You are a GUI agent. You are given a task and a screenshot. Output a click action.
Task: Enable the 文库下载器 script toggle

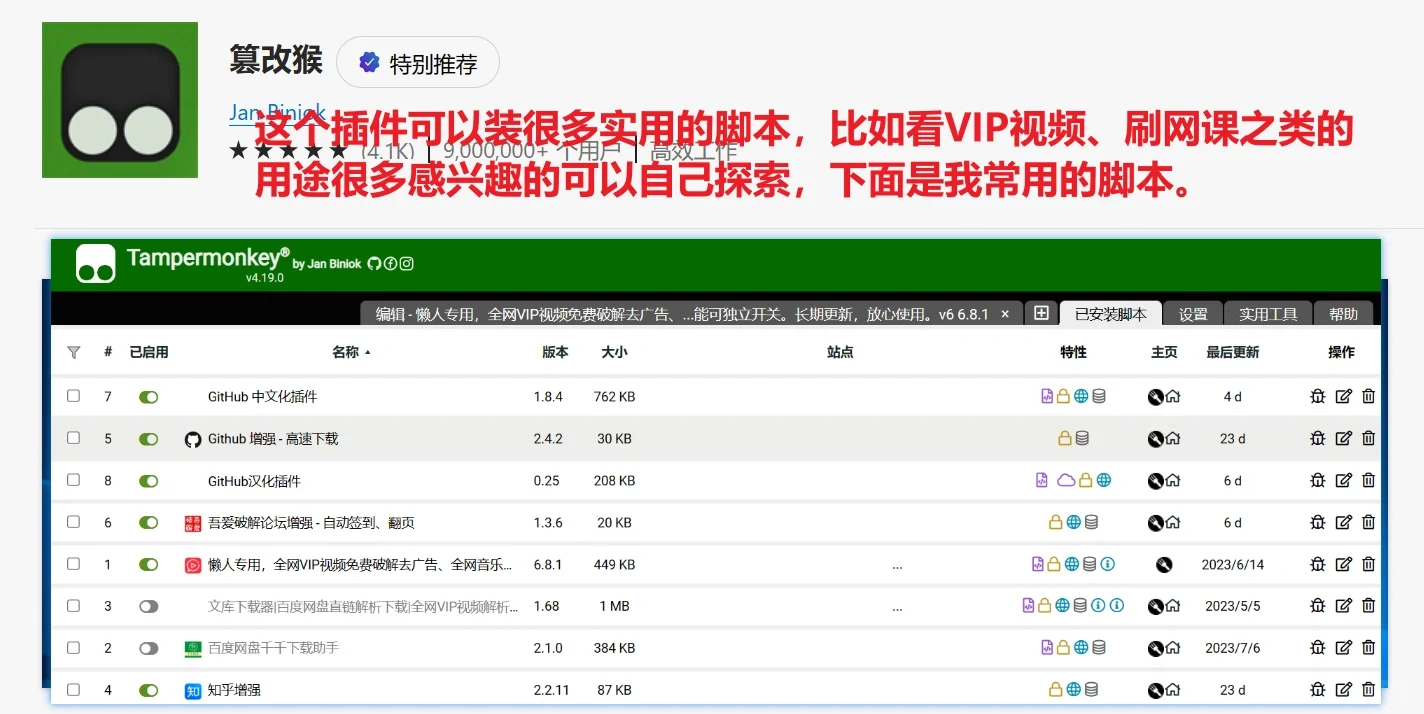[x=149, y=605]
